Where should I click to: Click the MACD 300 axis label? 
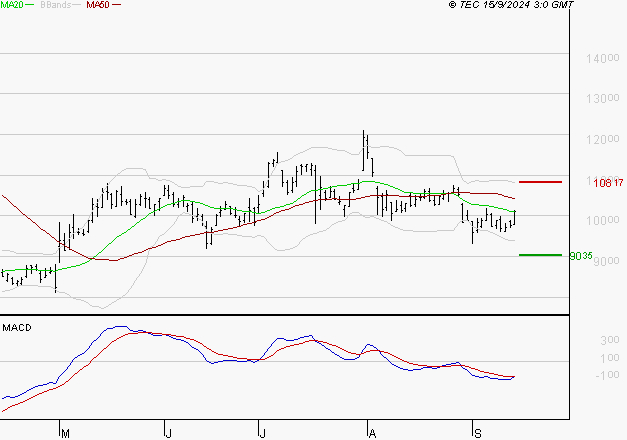pos(610,340)
